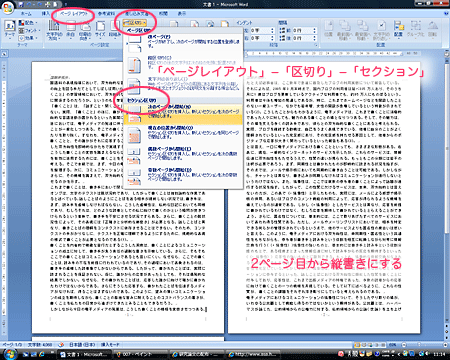Expand the 区切り breaks dropdown

point(135,23)
